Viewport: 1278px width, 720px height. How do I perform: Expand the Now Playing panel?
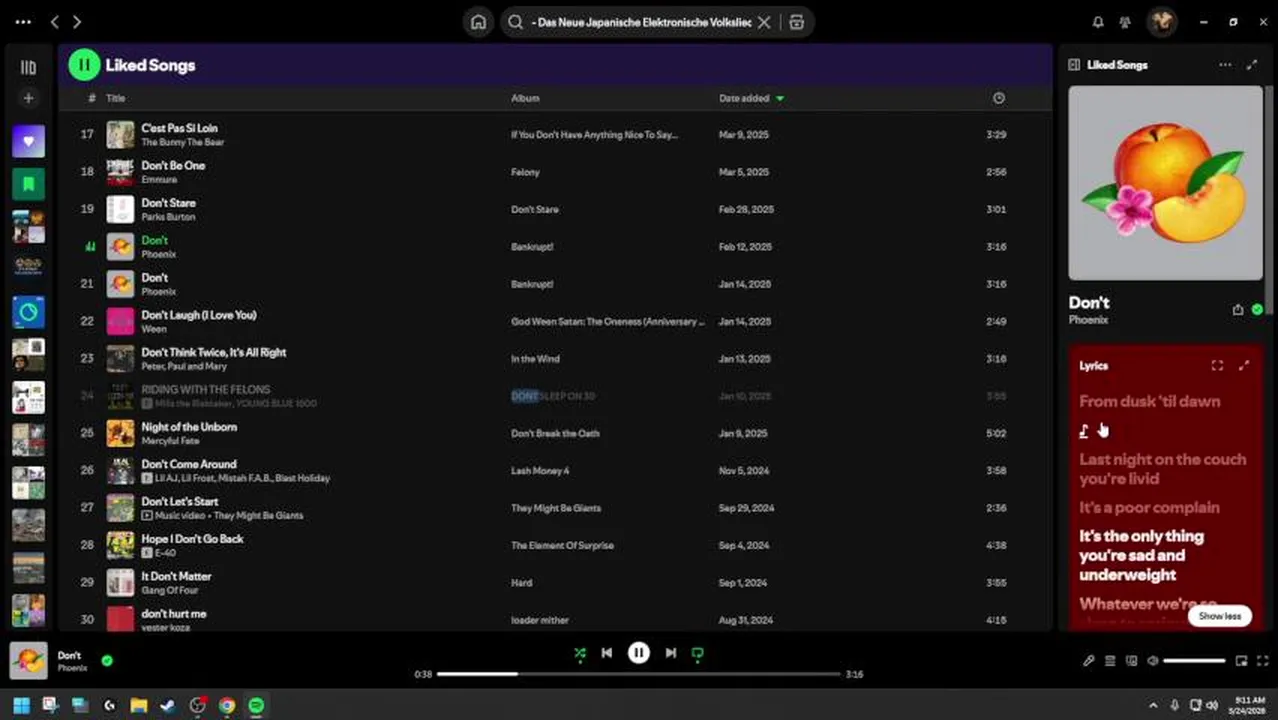pos(1252,65)
